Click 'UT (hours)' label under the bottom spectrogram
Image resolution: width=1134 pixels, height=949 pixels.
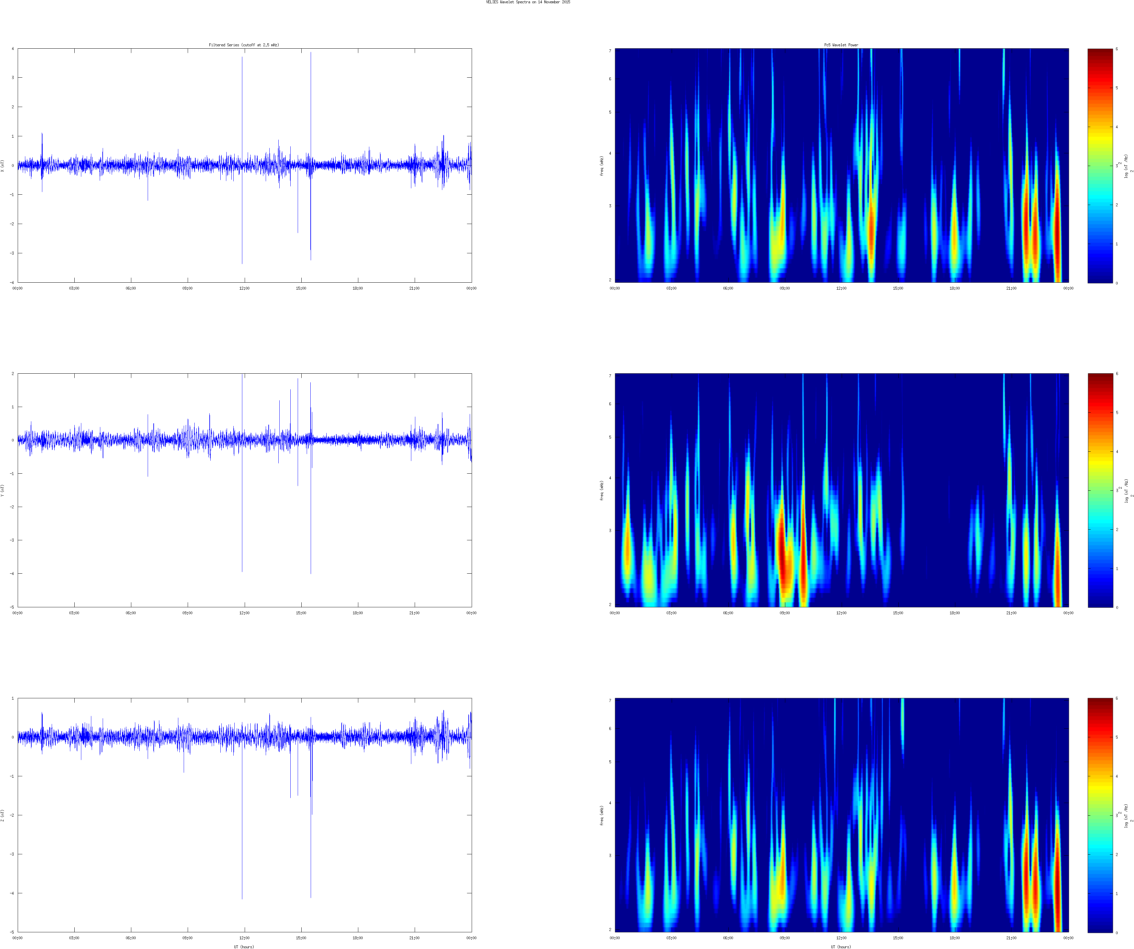(x=841, y=946)
